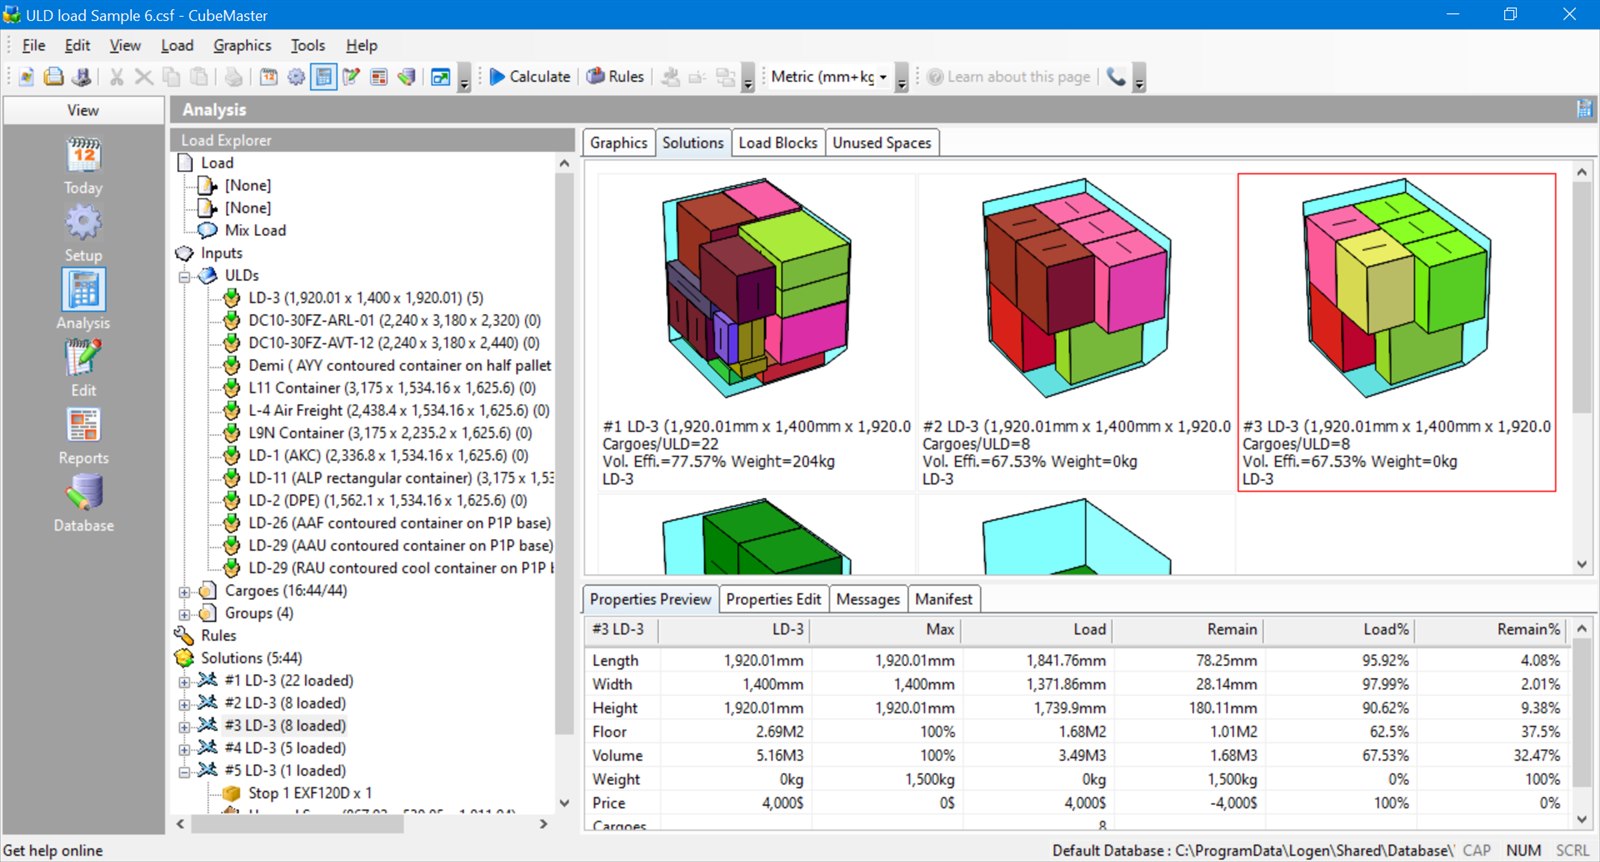Click the Setup gear icon in the toolbar
The image size is (1600, 862).
tap(296, 77)
